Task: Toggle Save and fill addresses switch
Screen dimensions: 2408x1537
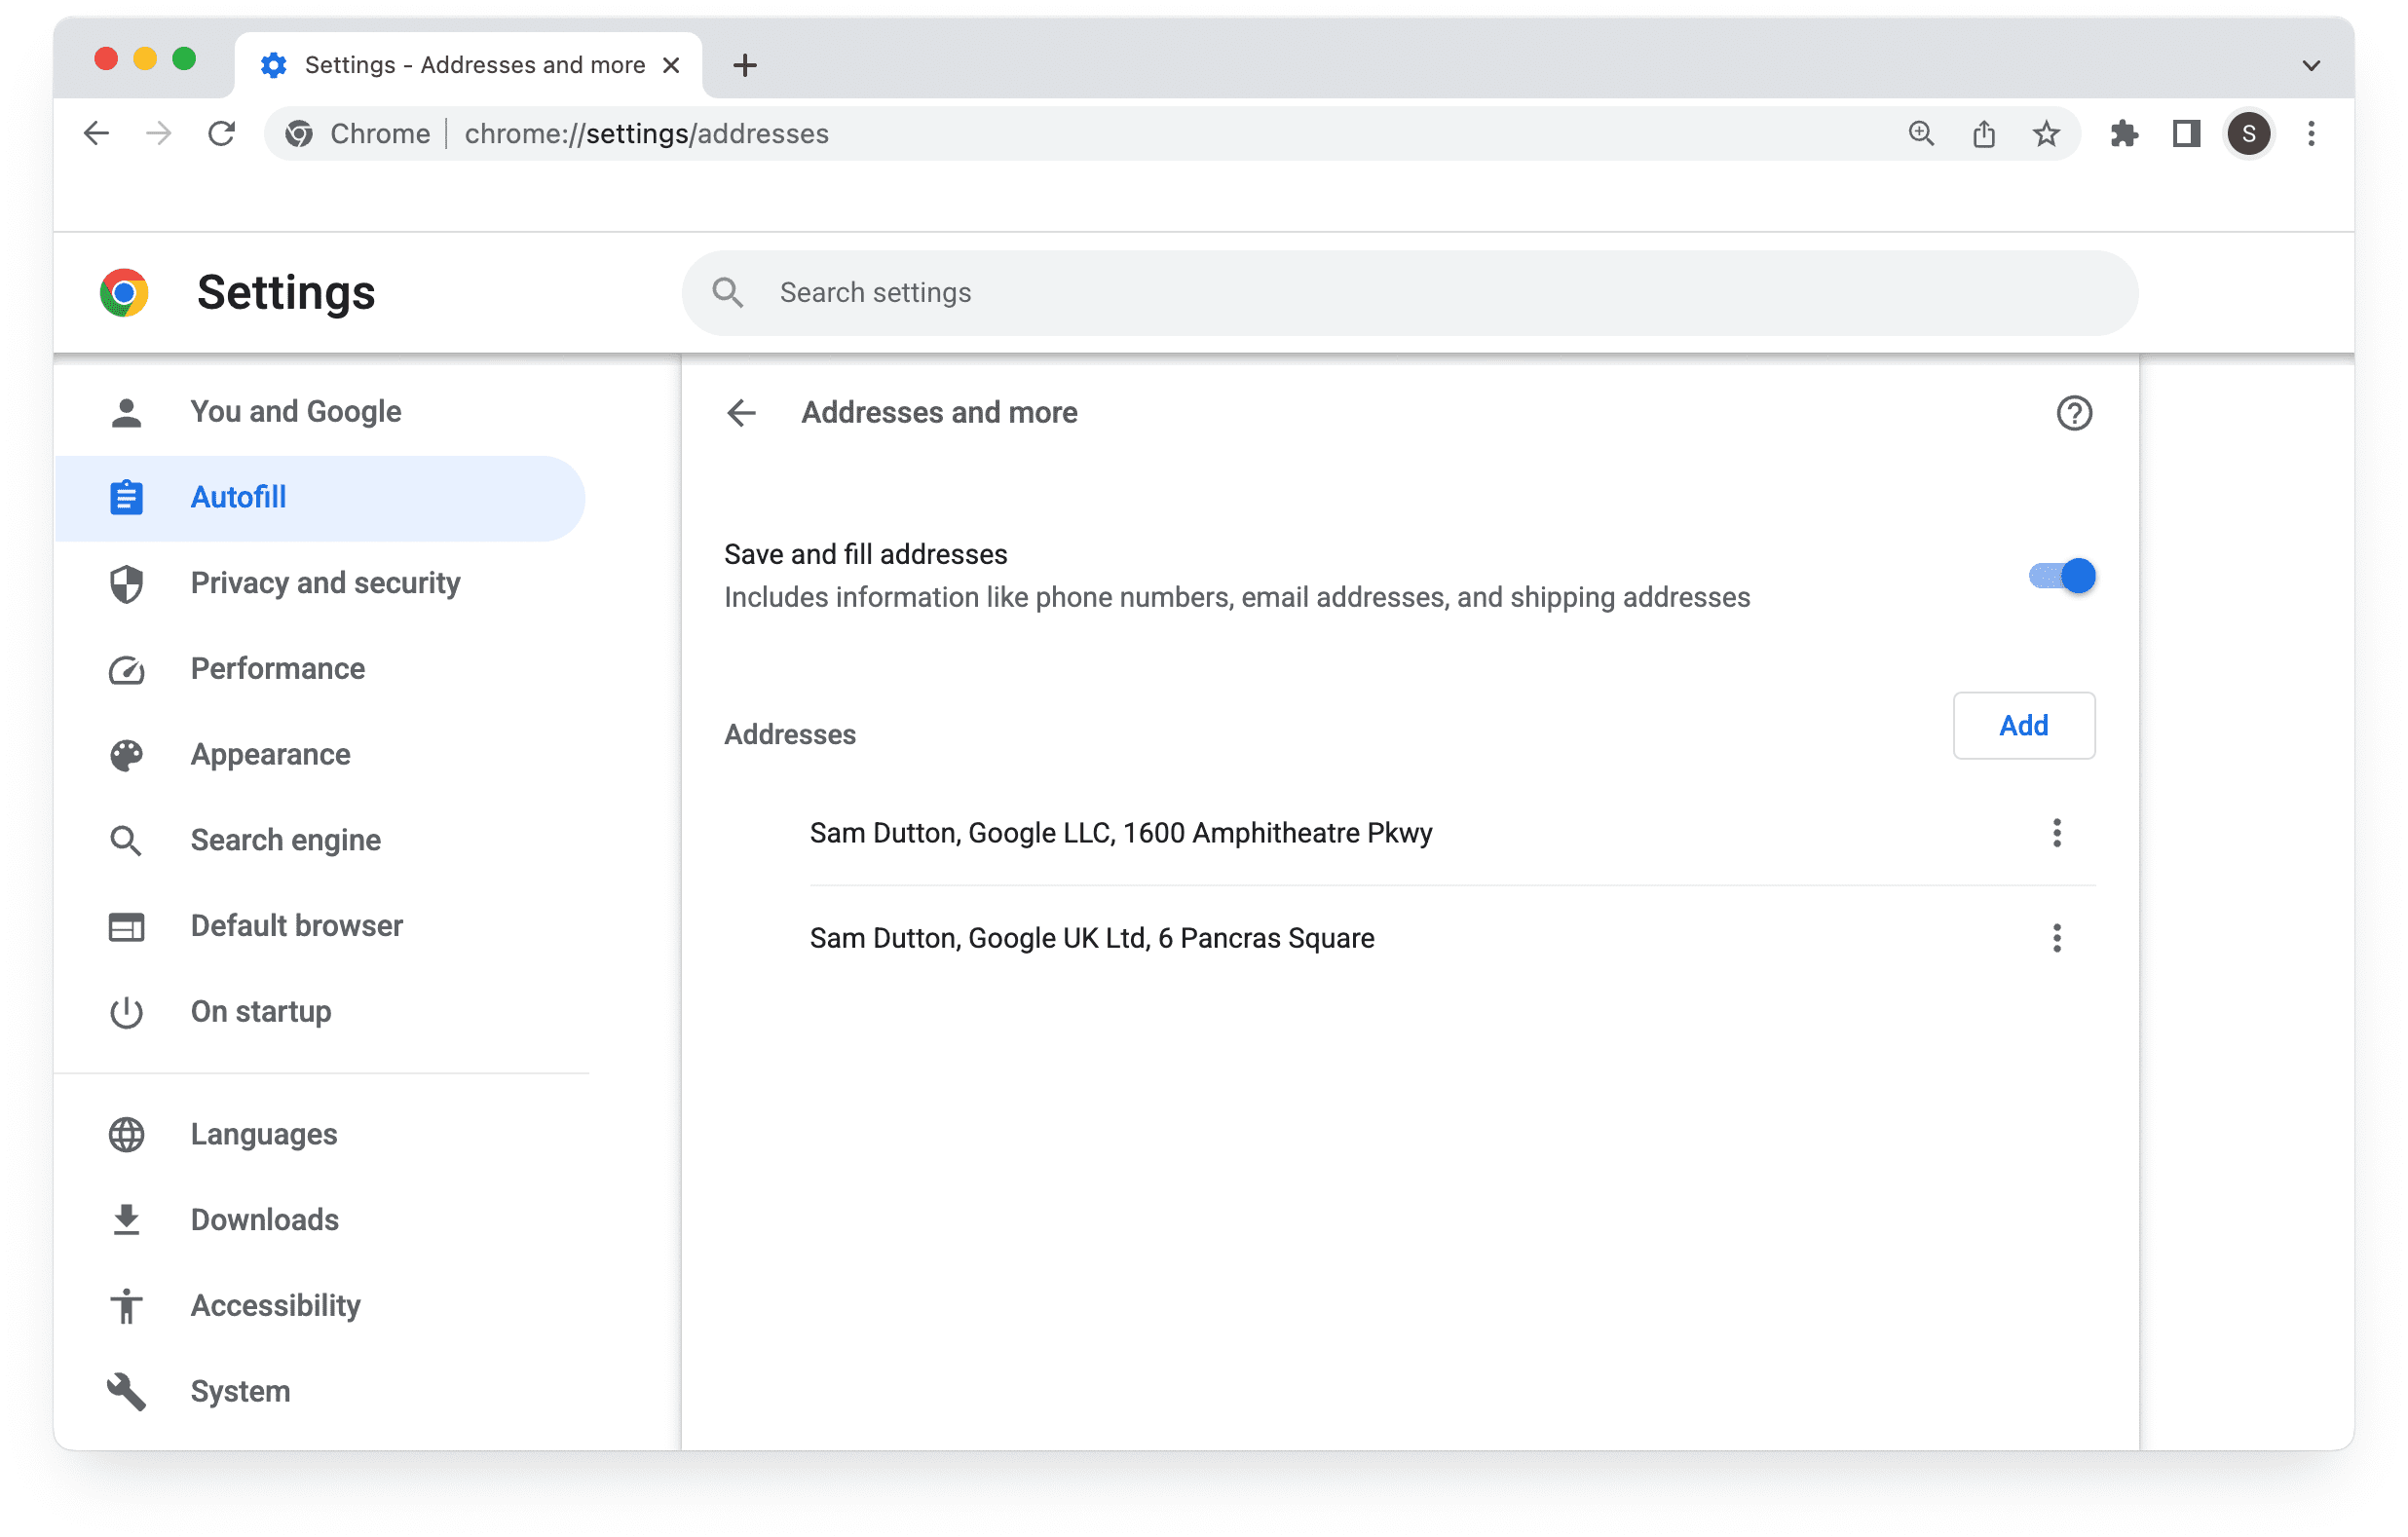Action: pyautogui.click(x=2062, y=576)
